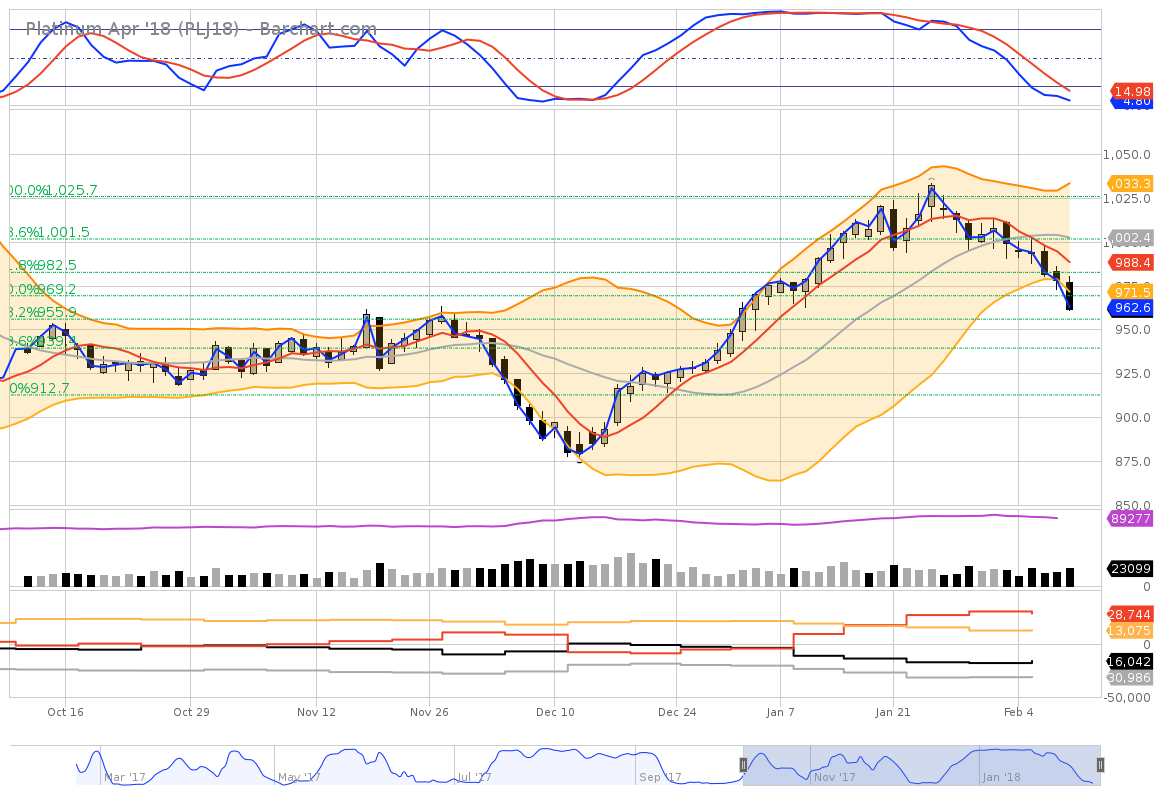Click the gray 30,986 COT label
Screen dimensions: 1156x800
(1130, 678)
